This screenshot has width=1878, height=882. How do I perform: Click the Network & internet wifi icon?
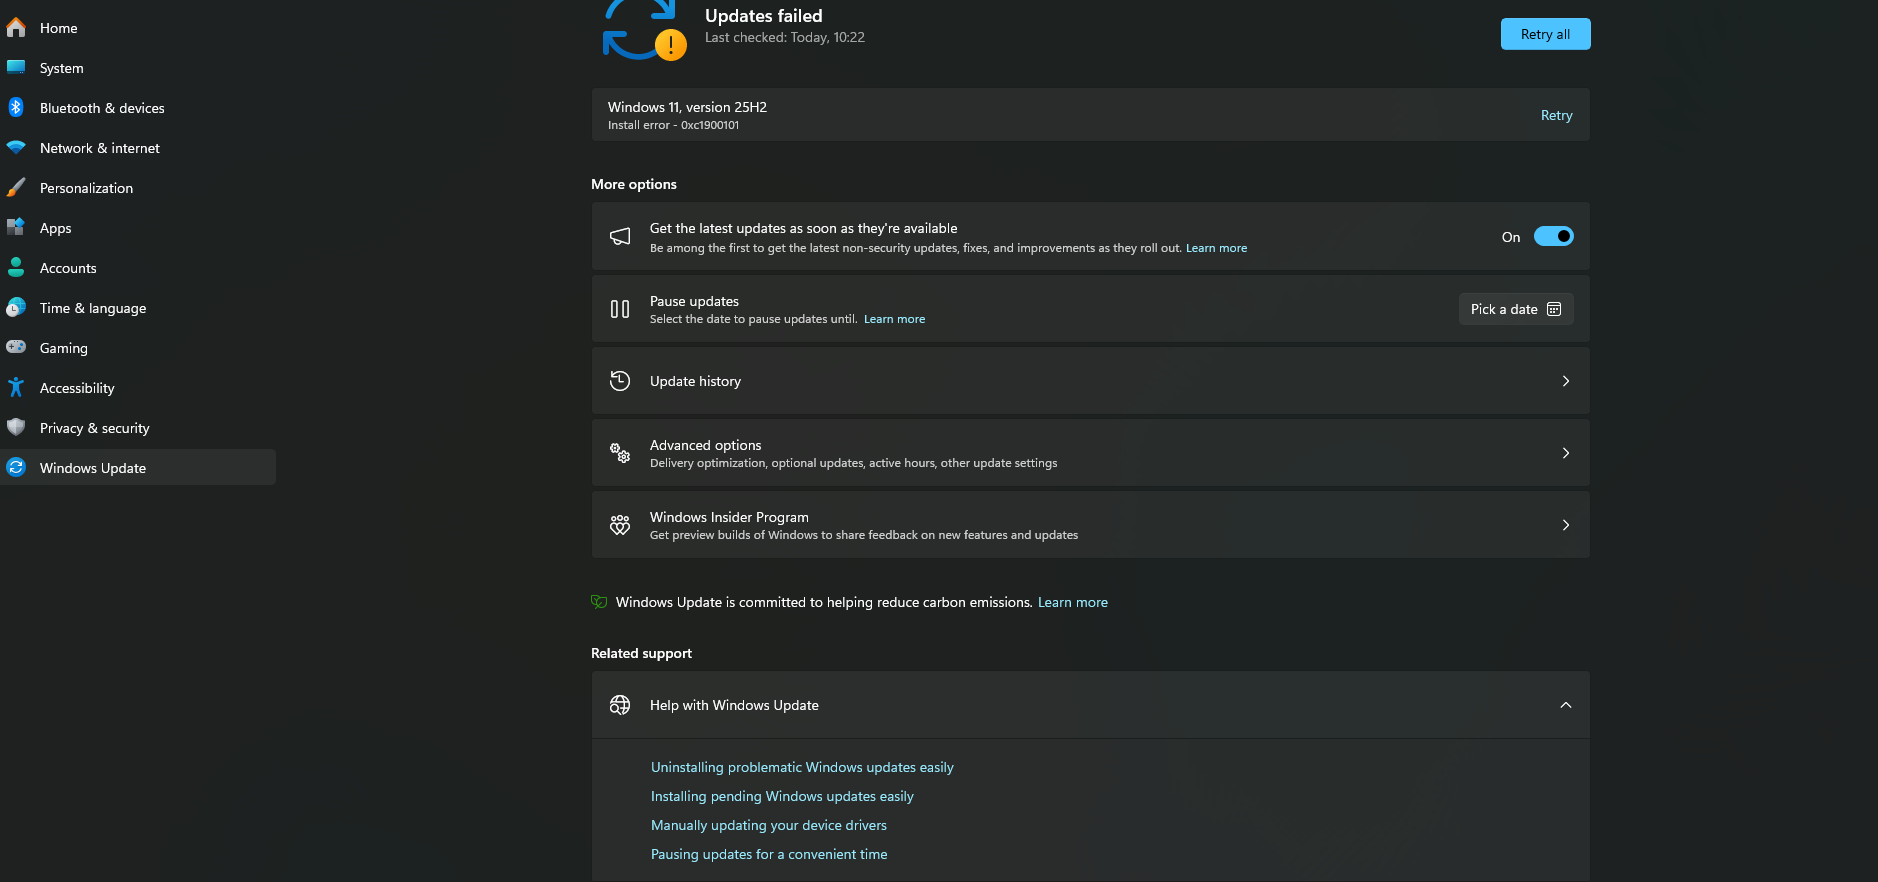pos(16,147)
